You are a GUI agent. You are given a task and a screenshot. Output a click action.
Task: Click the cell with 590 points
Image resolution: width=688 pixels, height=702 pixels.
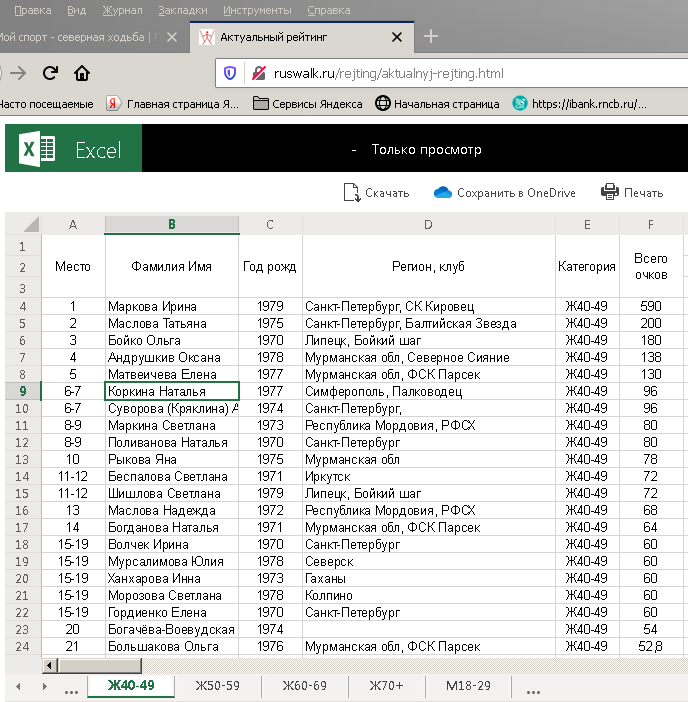[651, 307]
